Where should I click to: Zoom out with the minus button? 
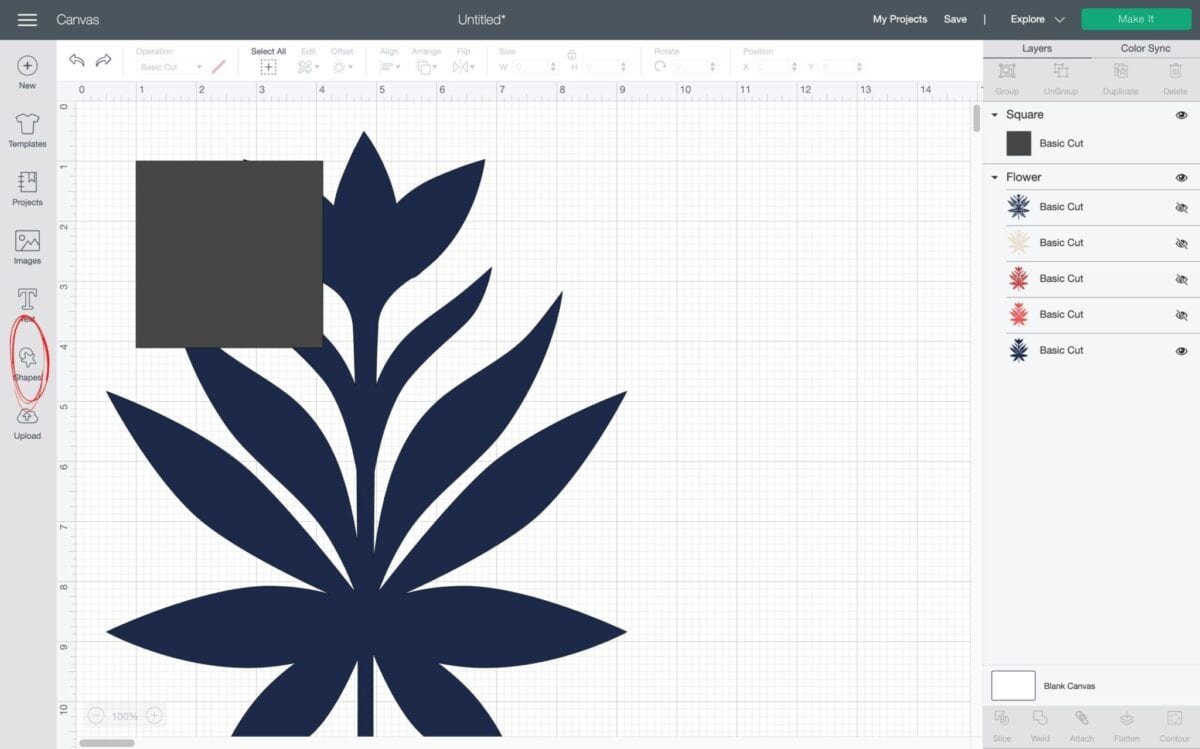(96, 716)
